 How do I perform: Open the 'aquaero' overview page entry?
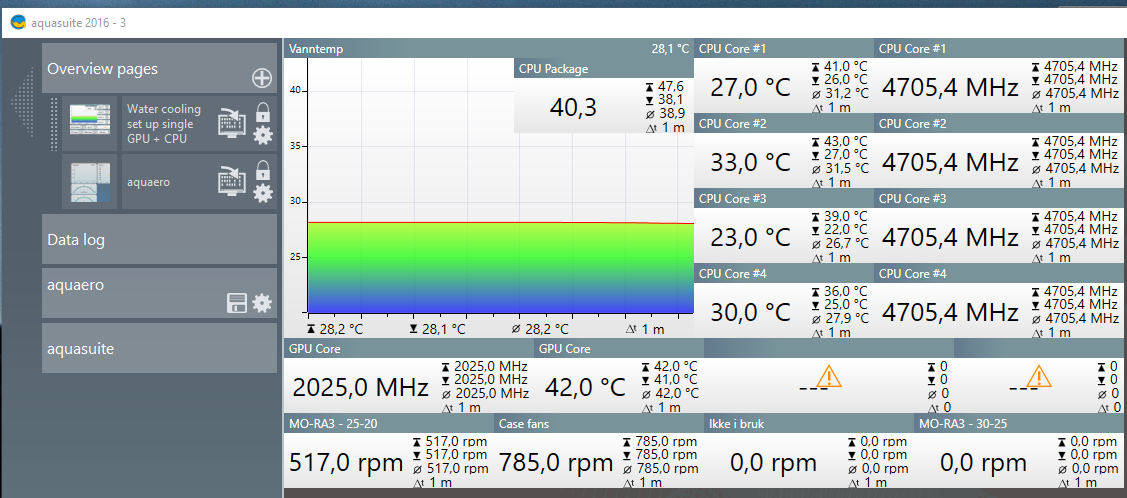pos(149,182)
